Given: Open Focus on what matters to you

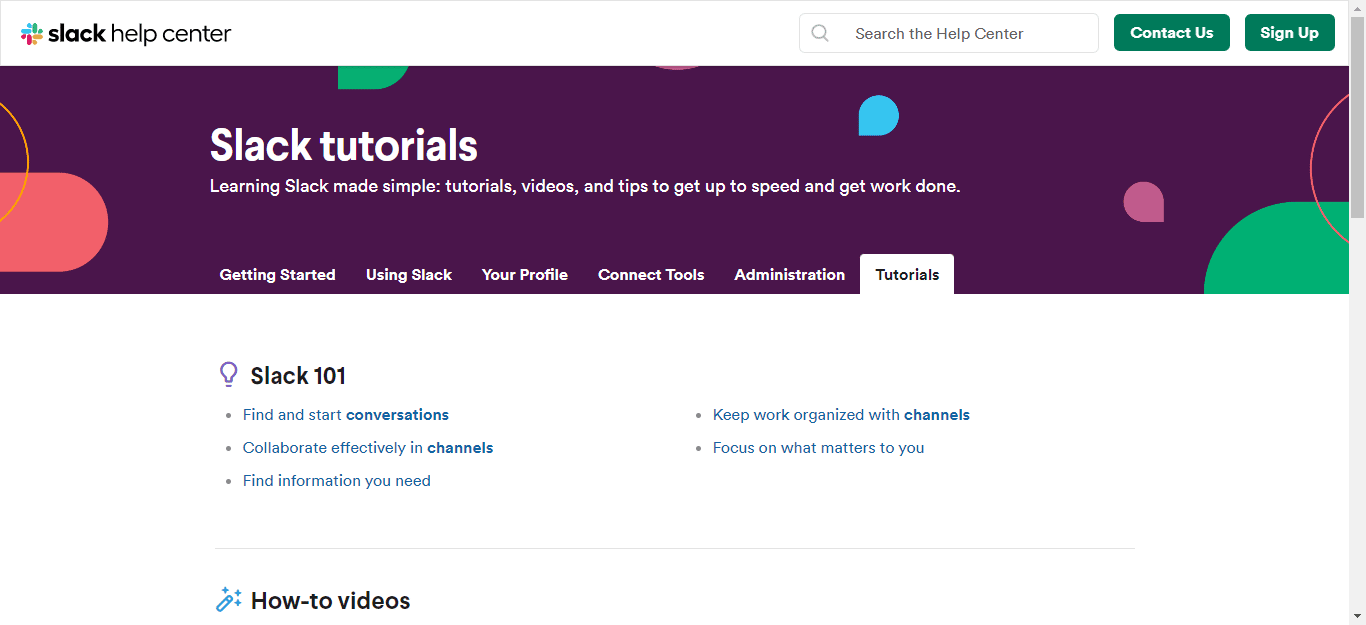Looking at the screenshot, I should point(818,447).
